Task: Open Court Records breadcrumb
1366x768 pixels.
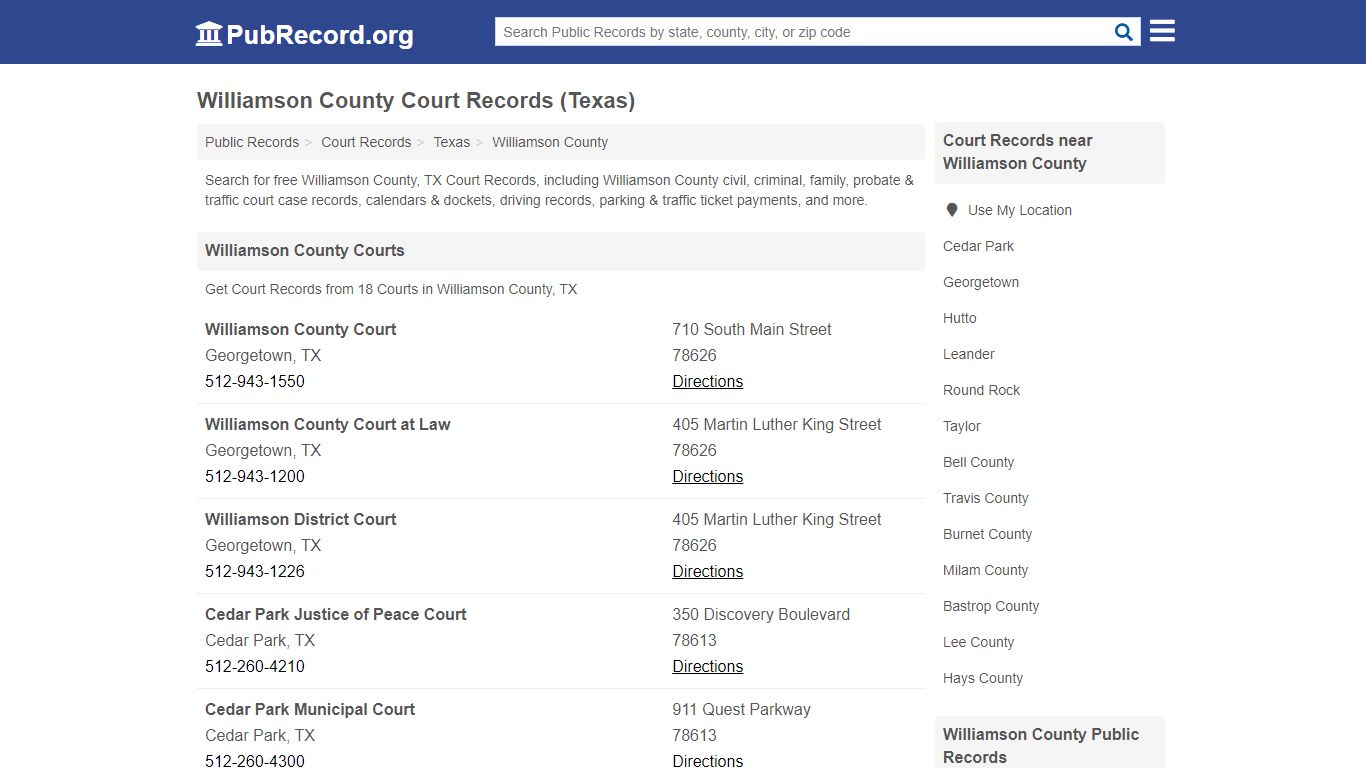Action: tap(366, 142)
